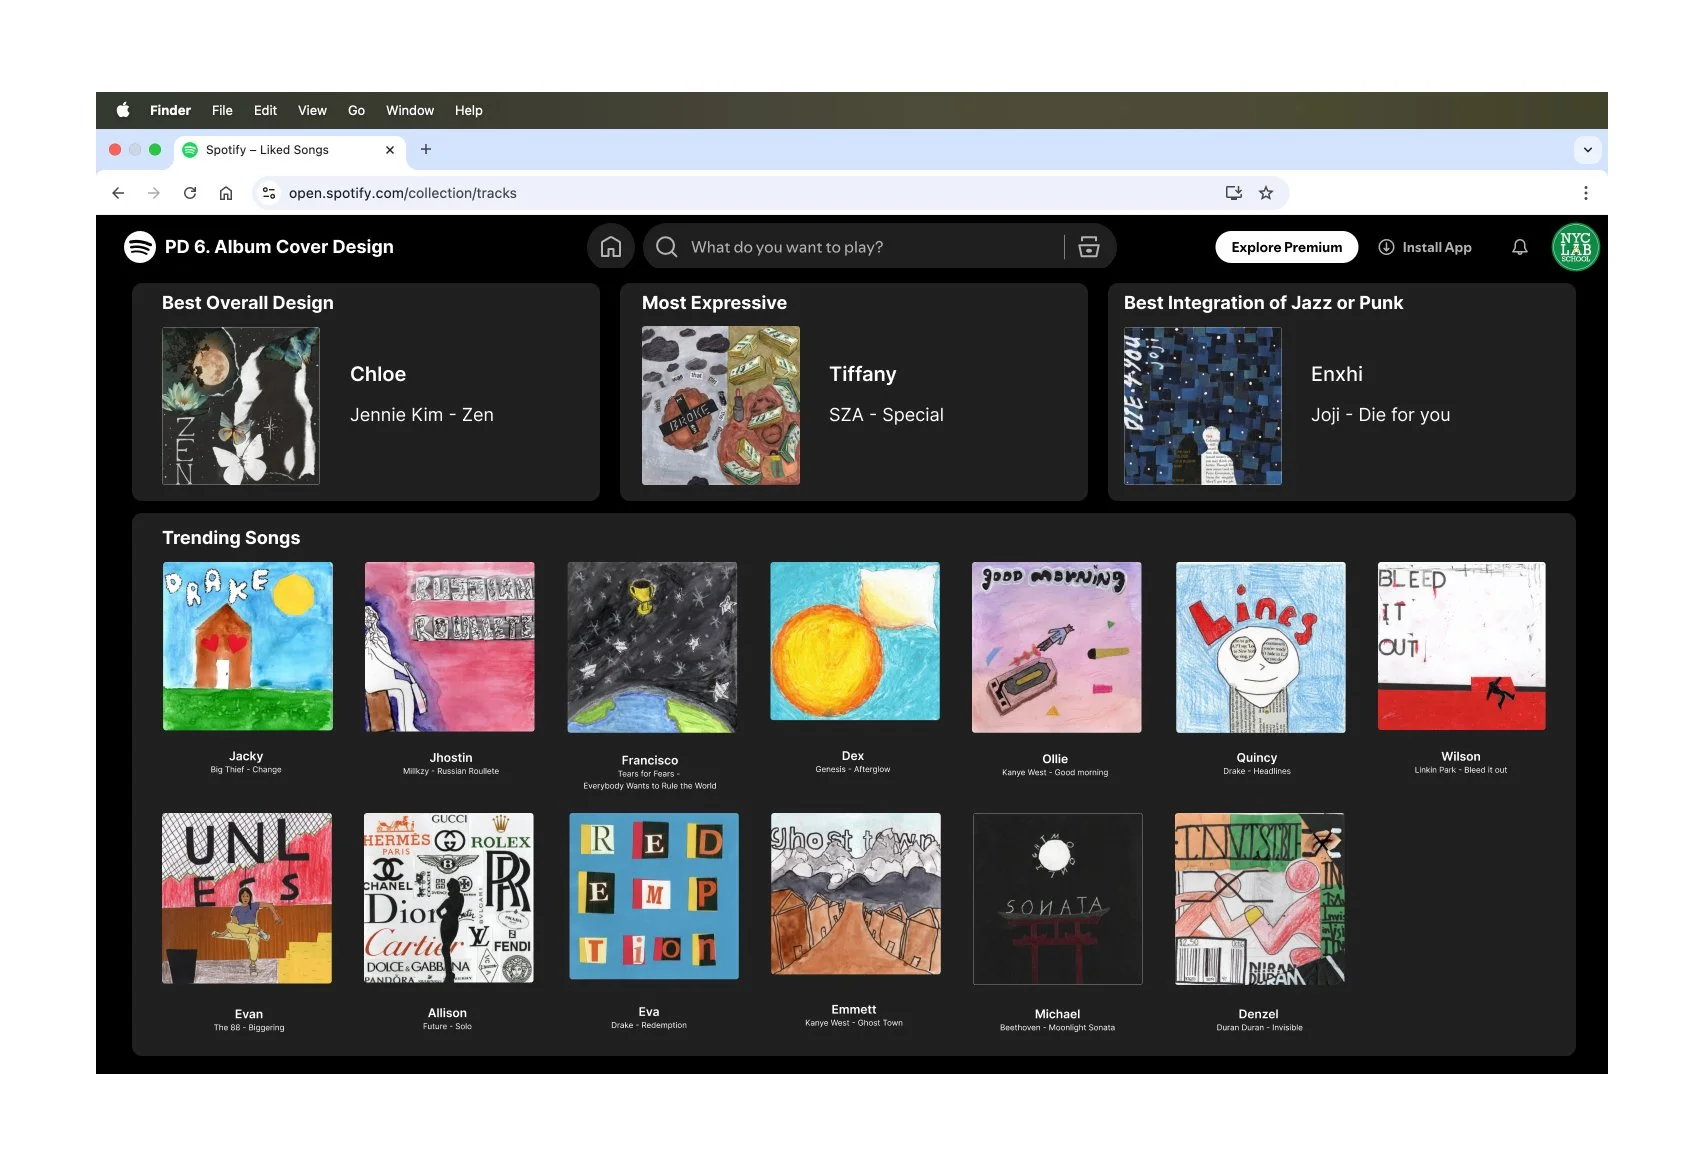Click the install/cast icon in address bar

[x=1234, y=193]
